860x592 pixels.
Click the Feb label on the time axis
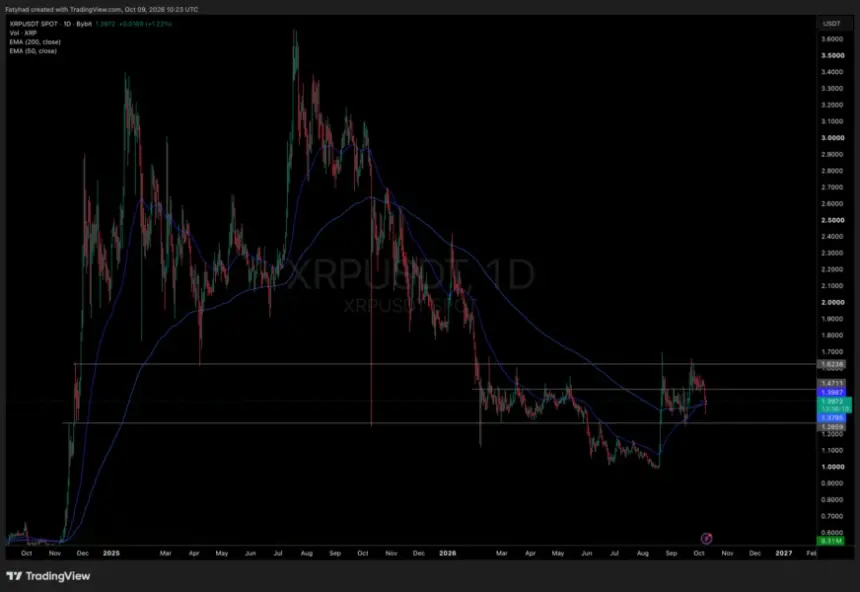click(811, 553)
